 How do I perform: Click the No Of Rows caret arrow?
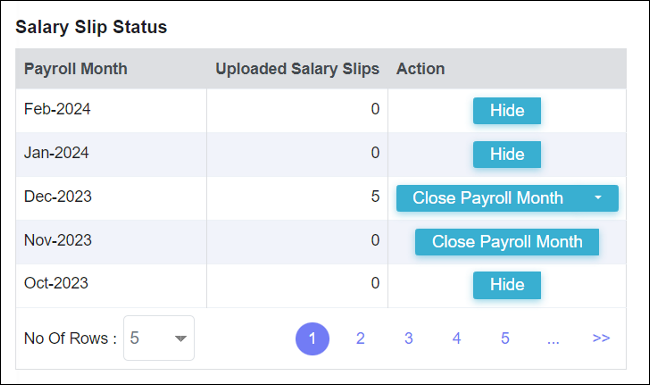pos(181,339)
